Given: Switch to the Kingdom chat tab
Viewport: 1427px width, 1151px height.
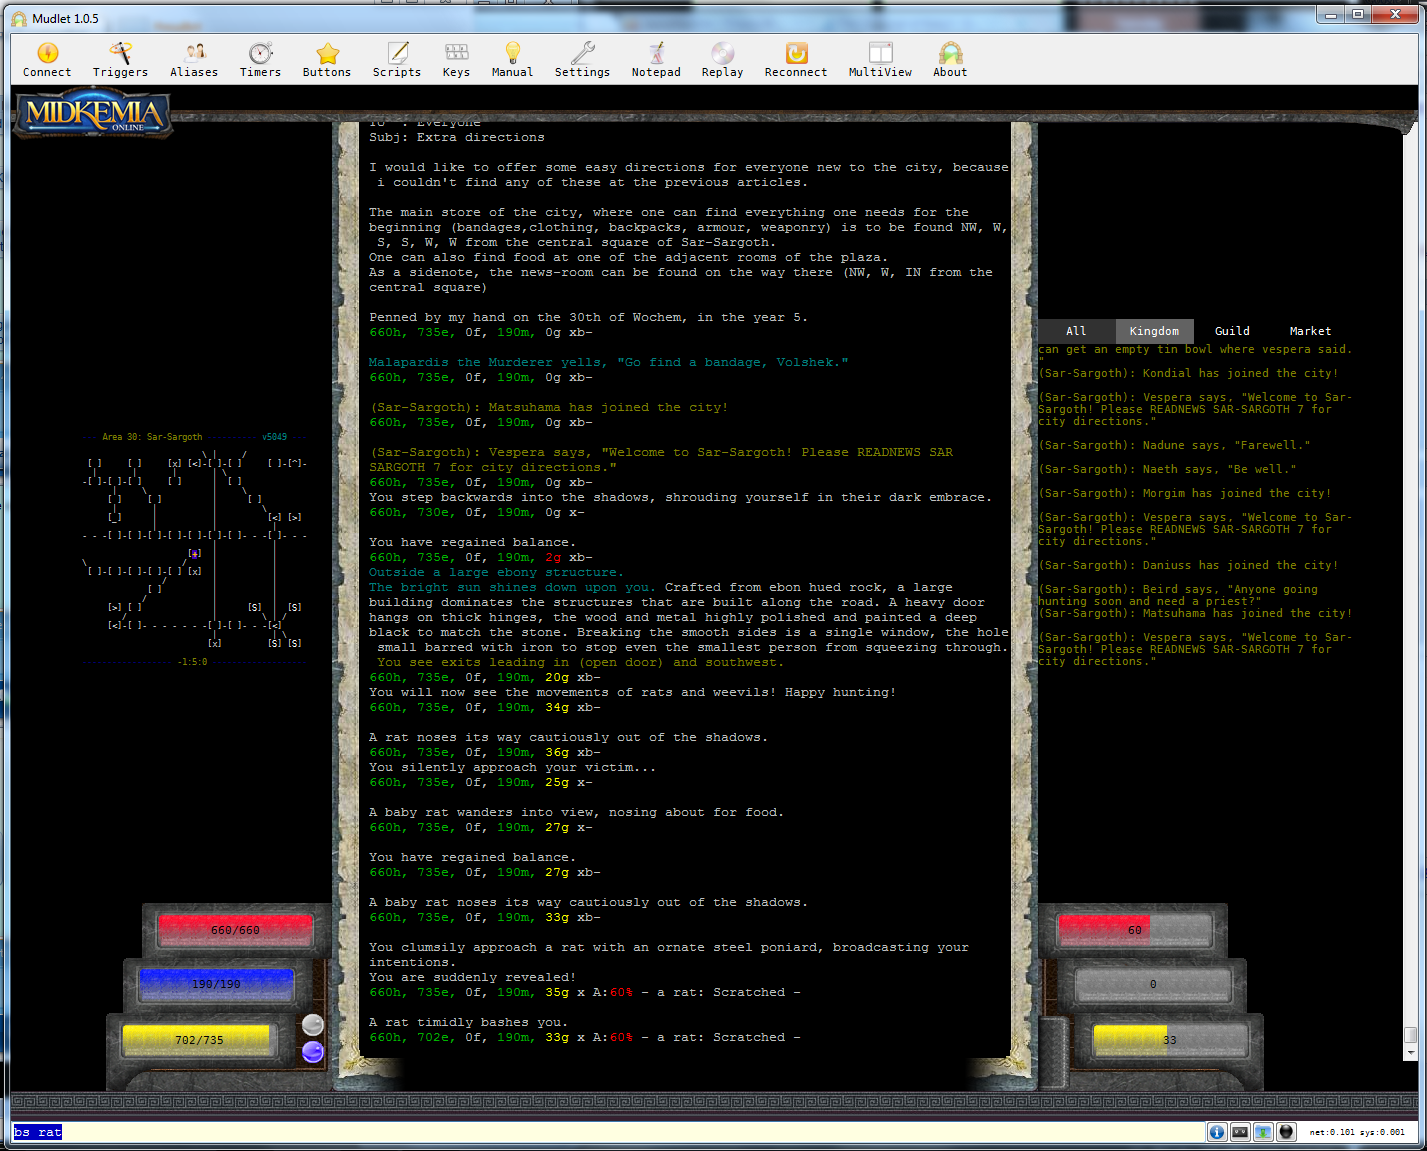Looking at the screenshot, I should (x=1154, y=331).
